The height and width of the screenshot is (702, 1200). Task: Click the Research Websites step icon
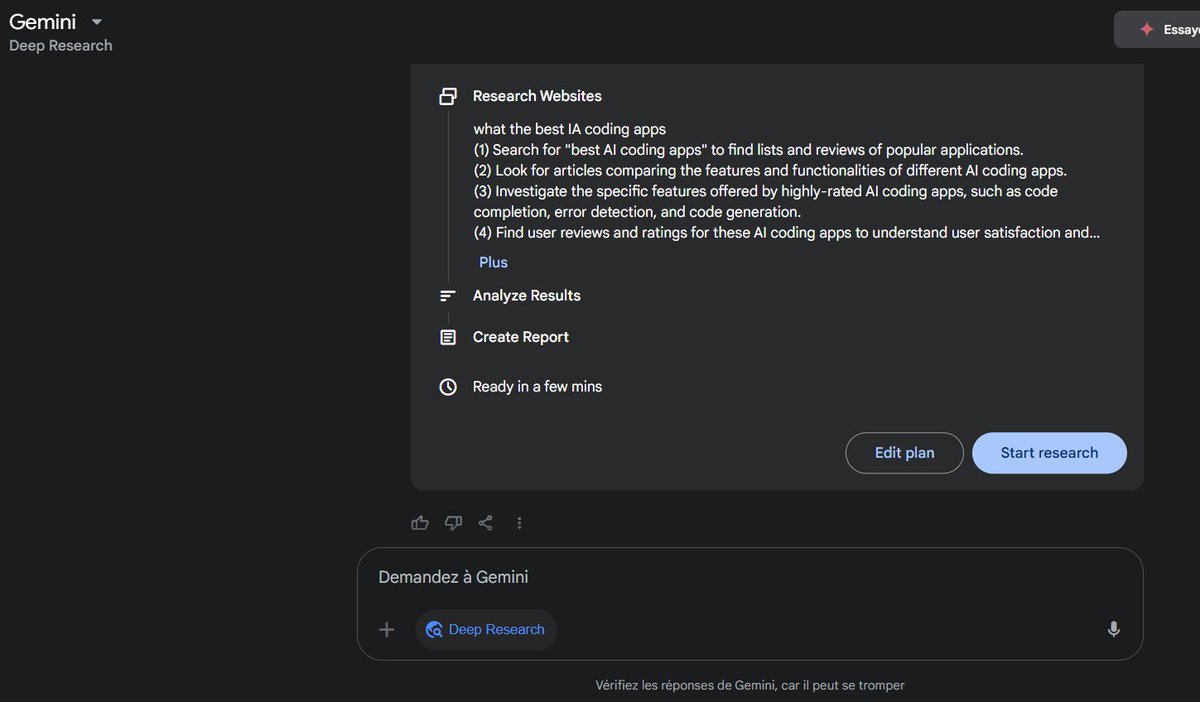(448, 97)
